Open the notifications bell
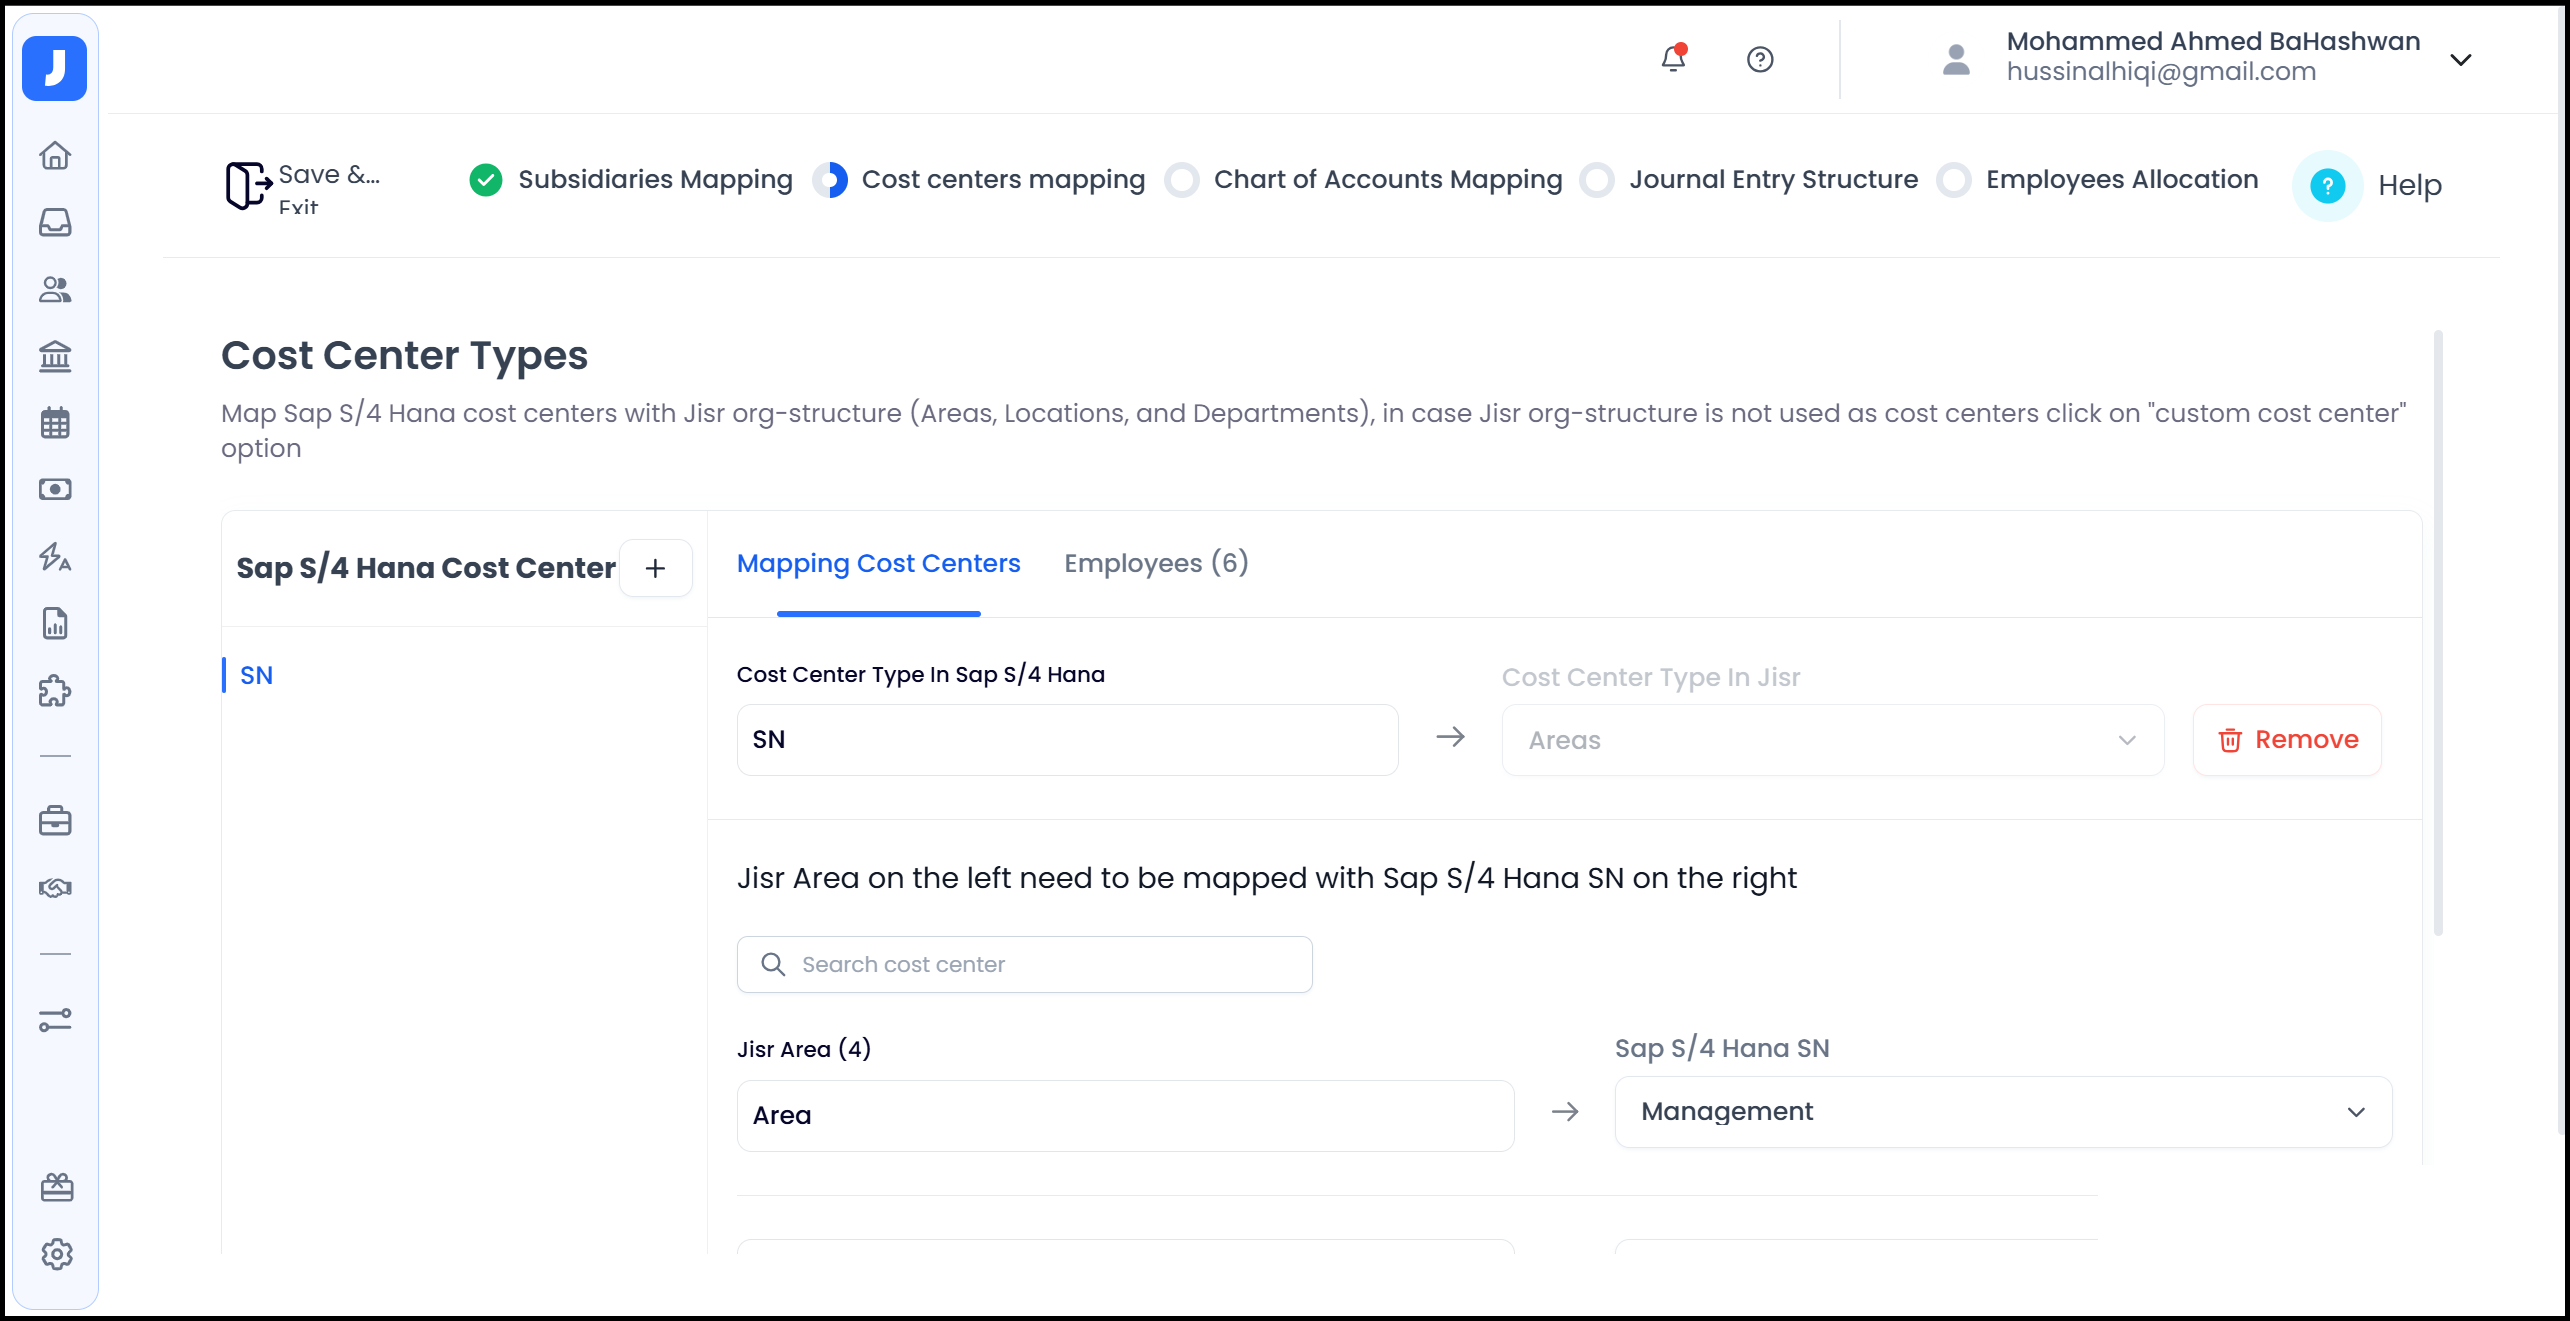The width and height of the screenshot is (2570, 1321). point(1671,60)
